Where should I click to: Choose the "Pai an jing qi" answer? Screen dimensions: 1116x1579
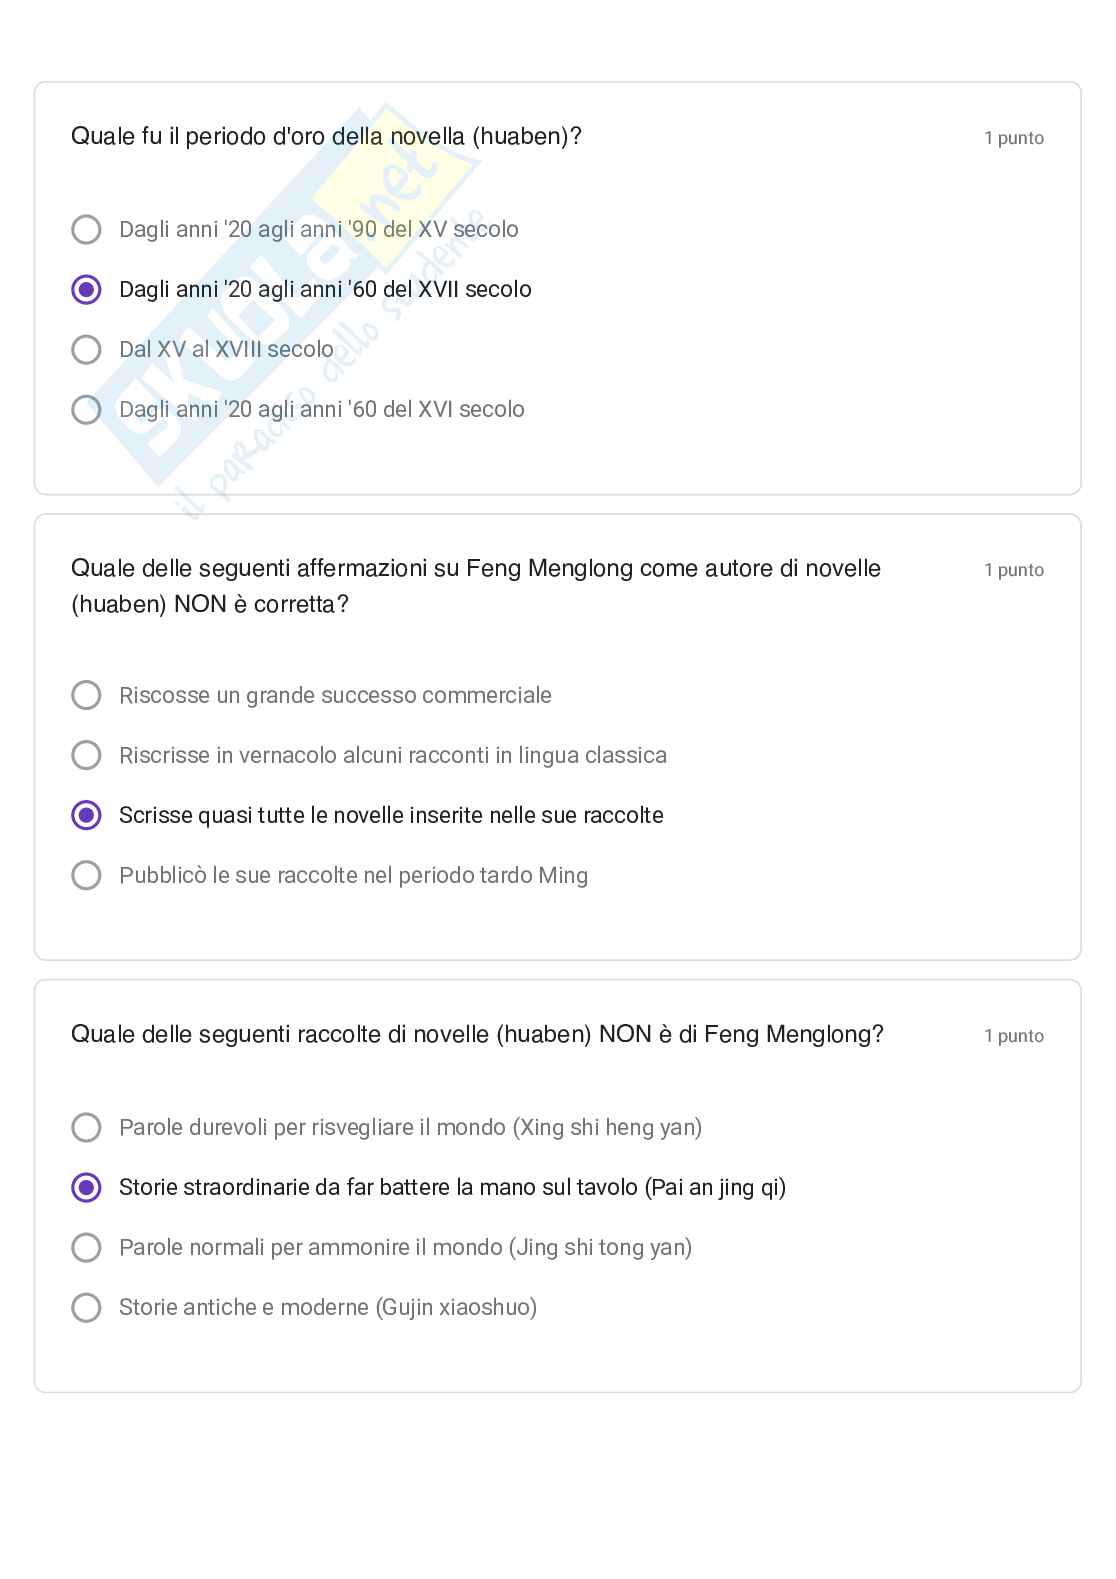coord(87,1187)
